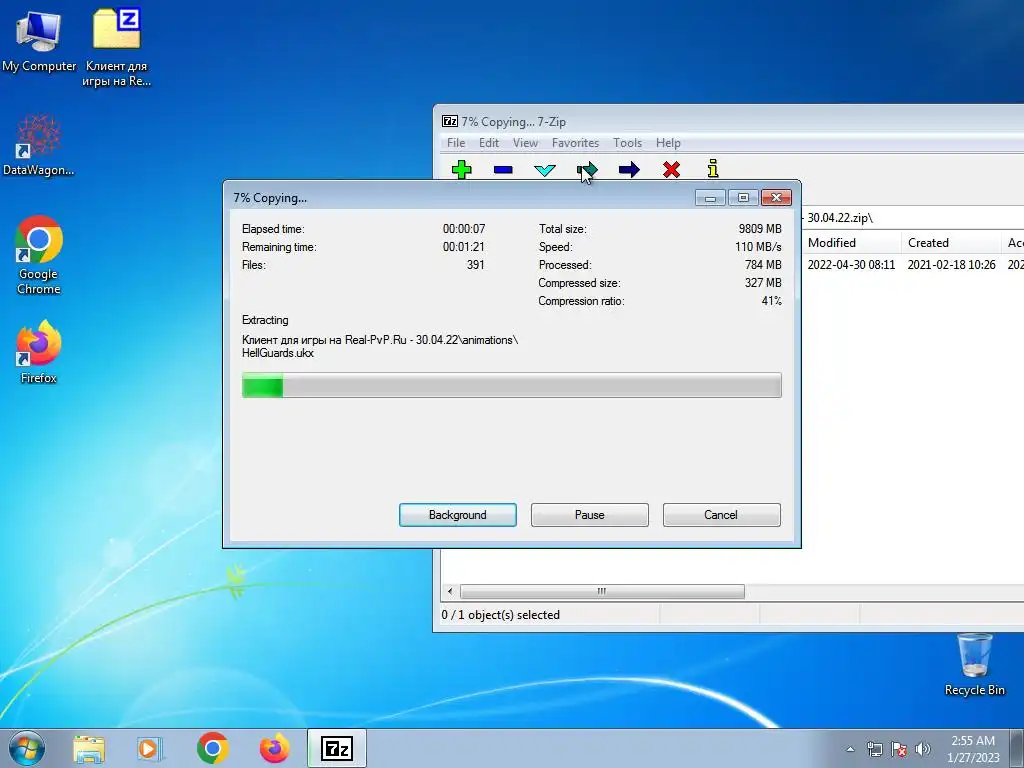
Task: Select the My Computer desktop icon
Action: 39,42
